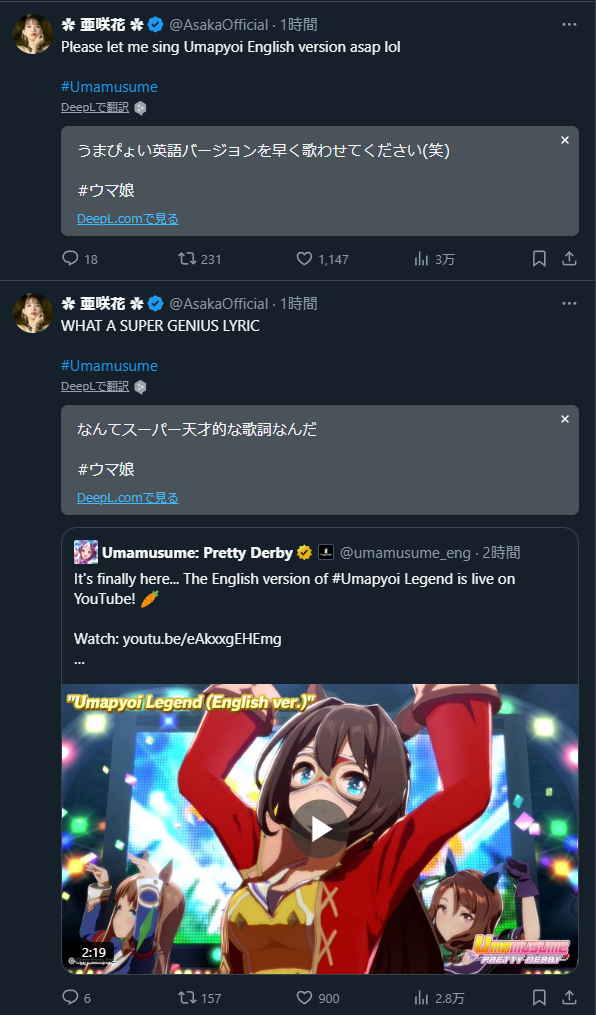Reply to the second tweet with 6 comments
The width and height of the screenshot is (596, 1015).
coord(70,998)
